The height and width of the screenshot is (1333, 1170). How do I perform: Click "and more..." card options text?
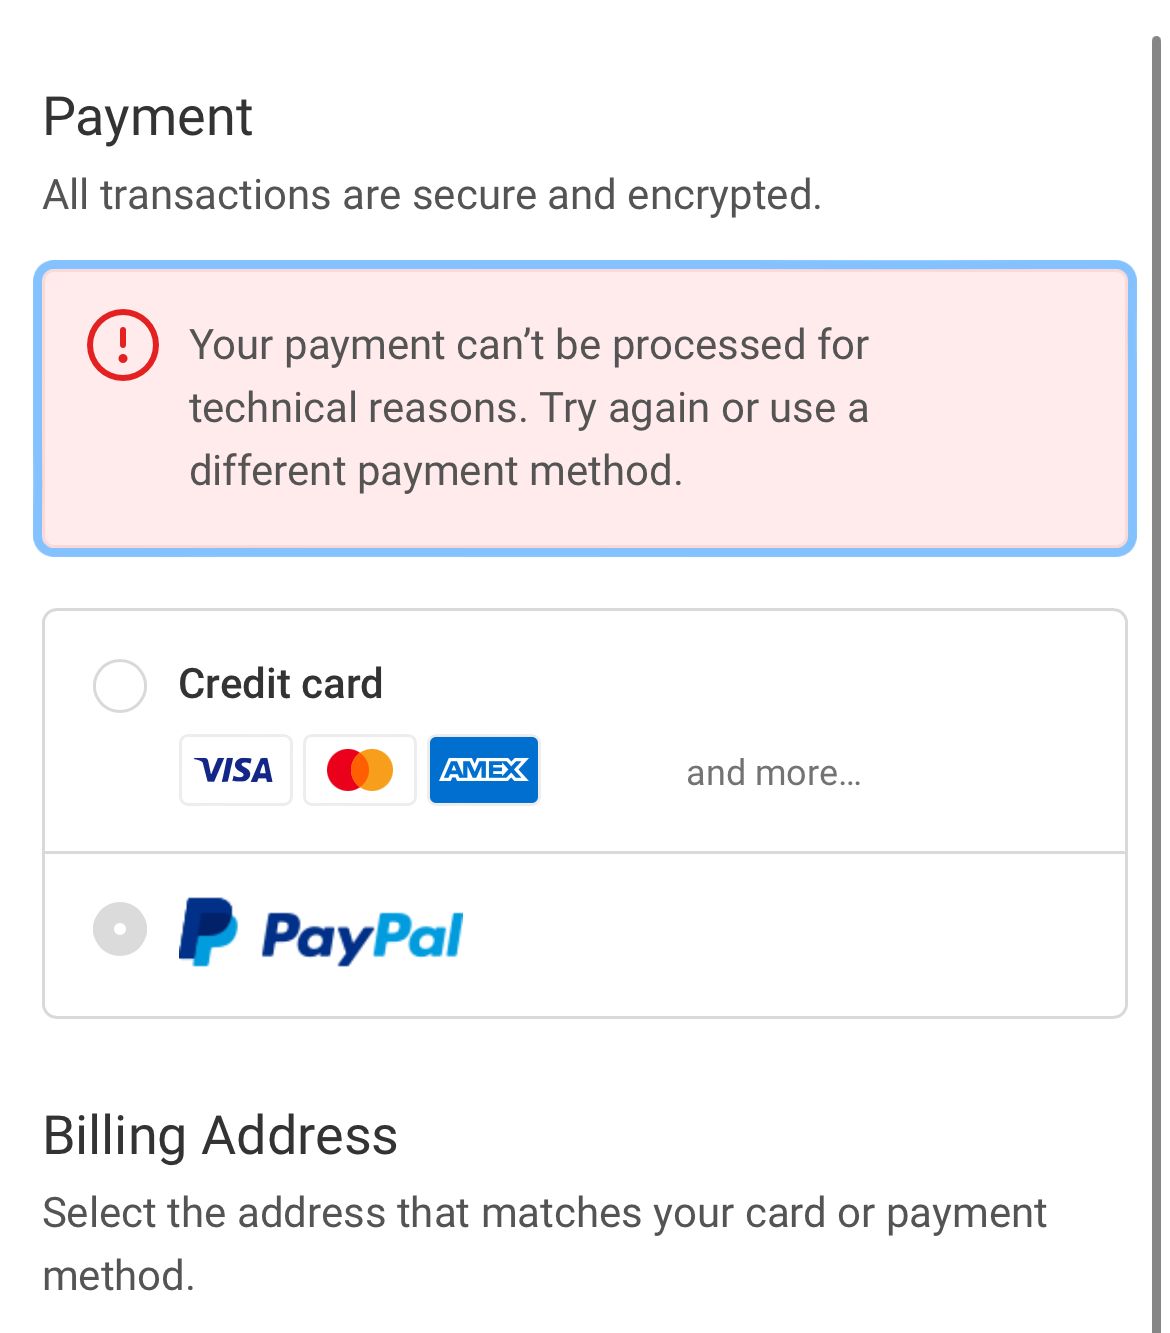[x=773, y=773]
